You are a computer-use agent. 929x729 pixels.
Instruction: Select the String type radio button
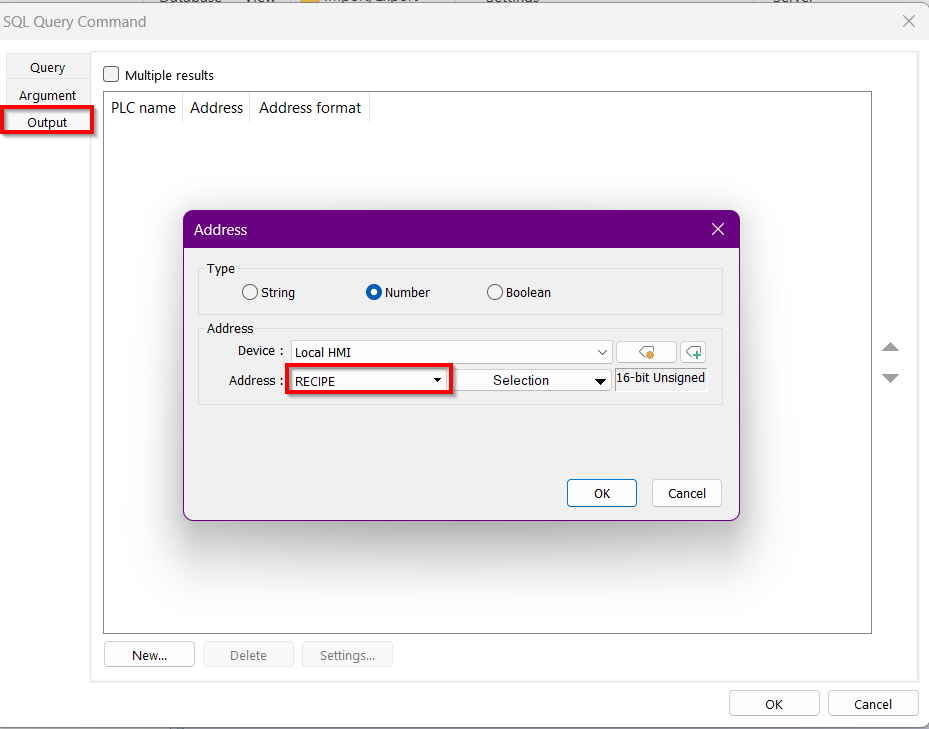point(250,293)
